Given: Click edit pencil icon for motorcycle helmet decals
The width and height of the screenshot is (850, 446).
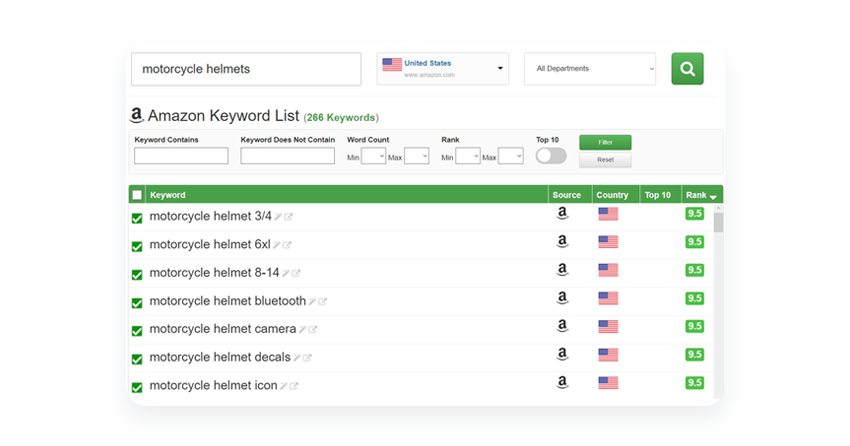Looking at the screenshot, I should point(297,358).
